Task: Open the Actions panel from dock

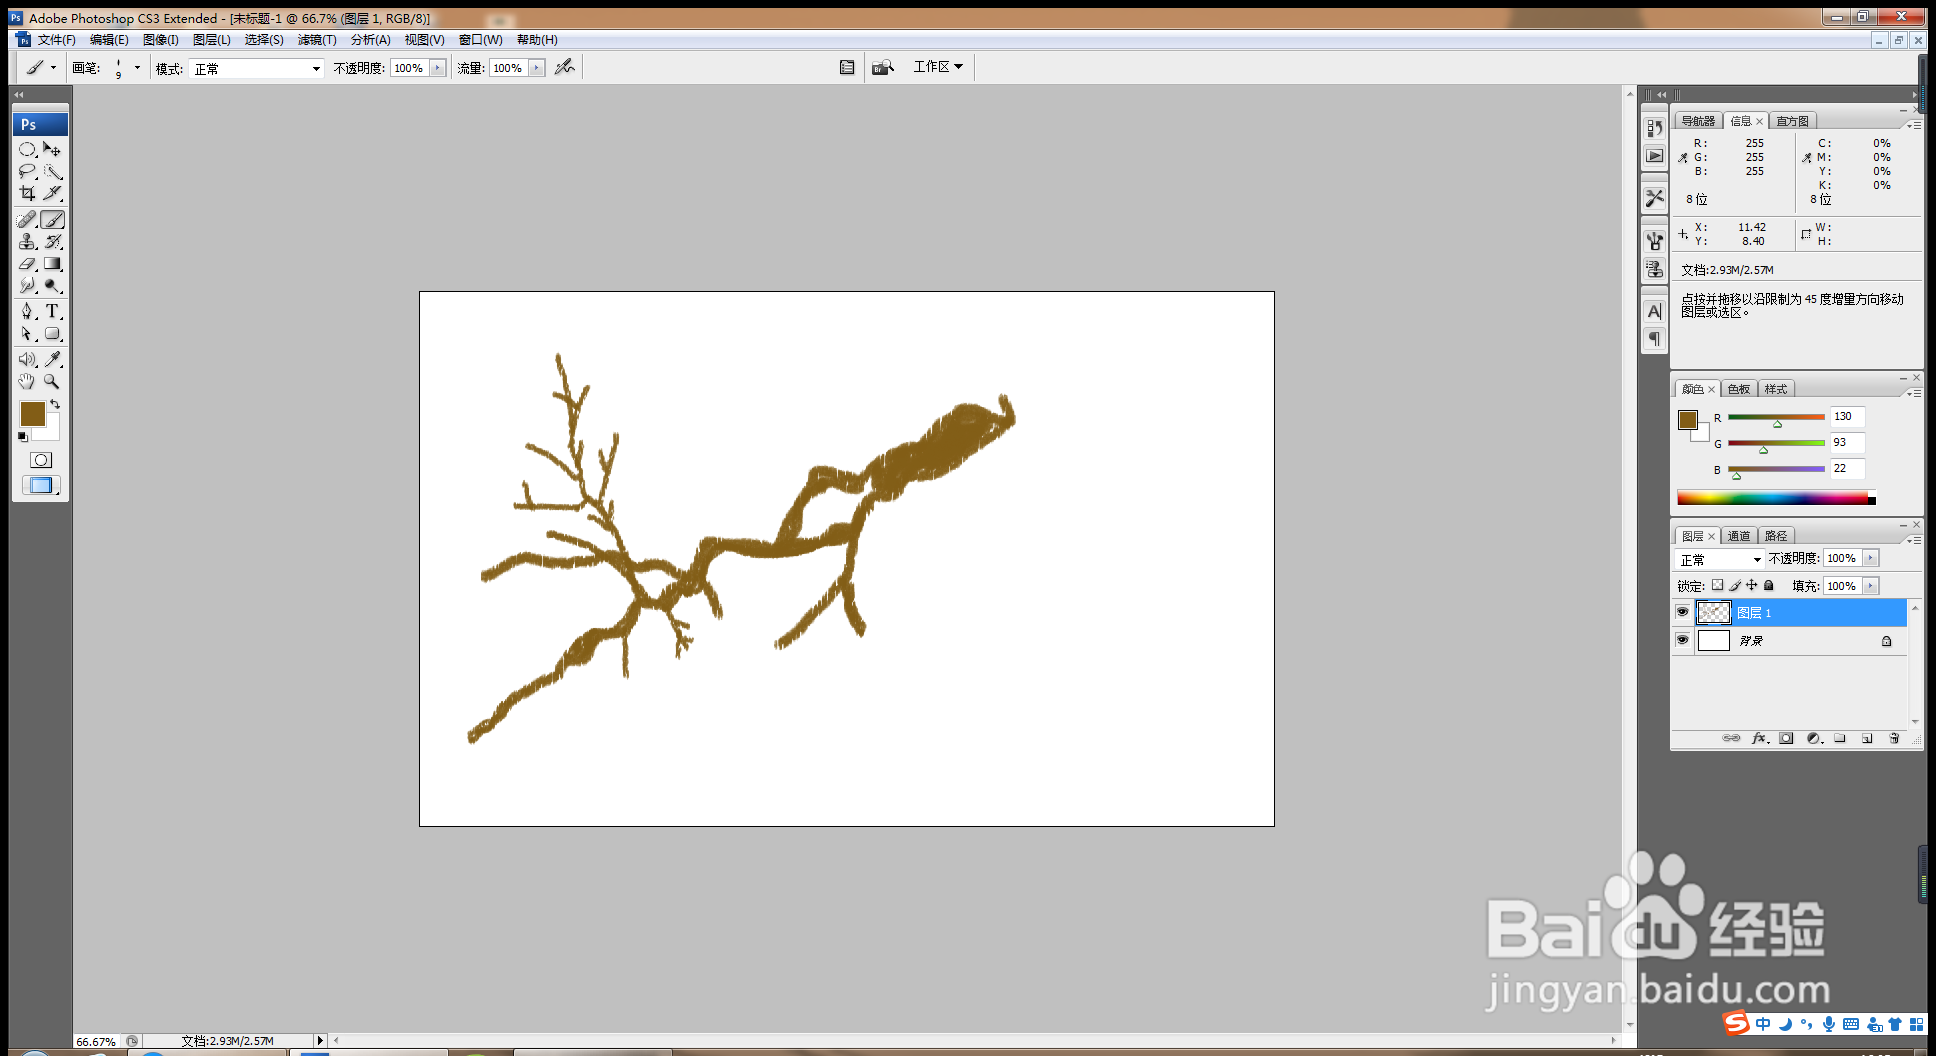Action: tap(1655, 156)
